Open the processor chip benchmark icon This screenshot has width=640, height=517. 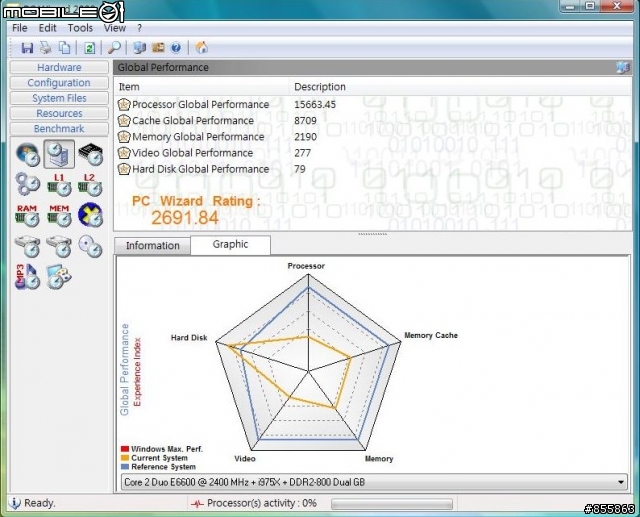click(90, 154)
